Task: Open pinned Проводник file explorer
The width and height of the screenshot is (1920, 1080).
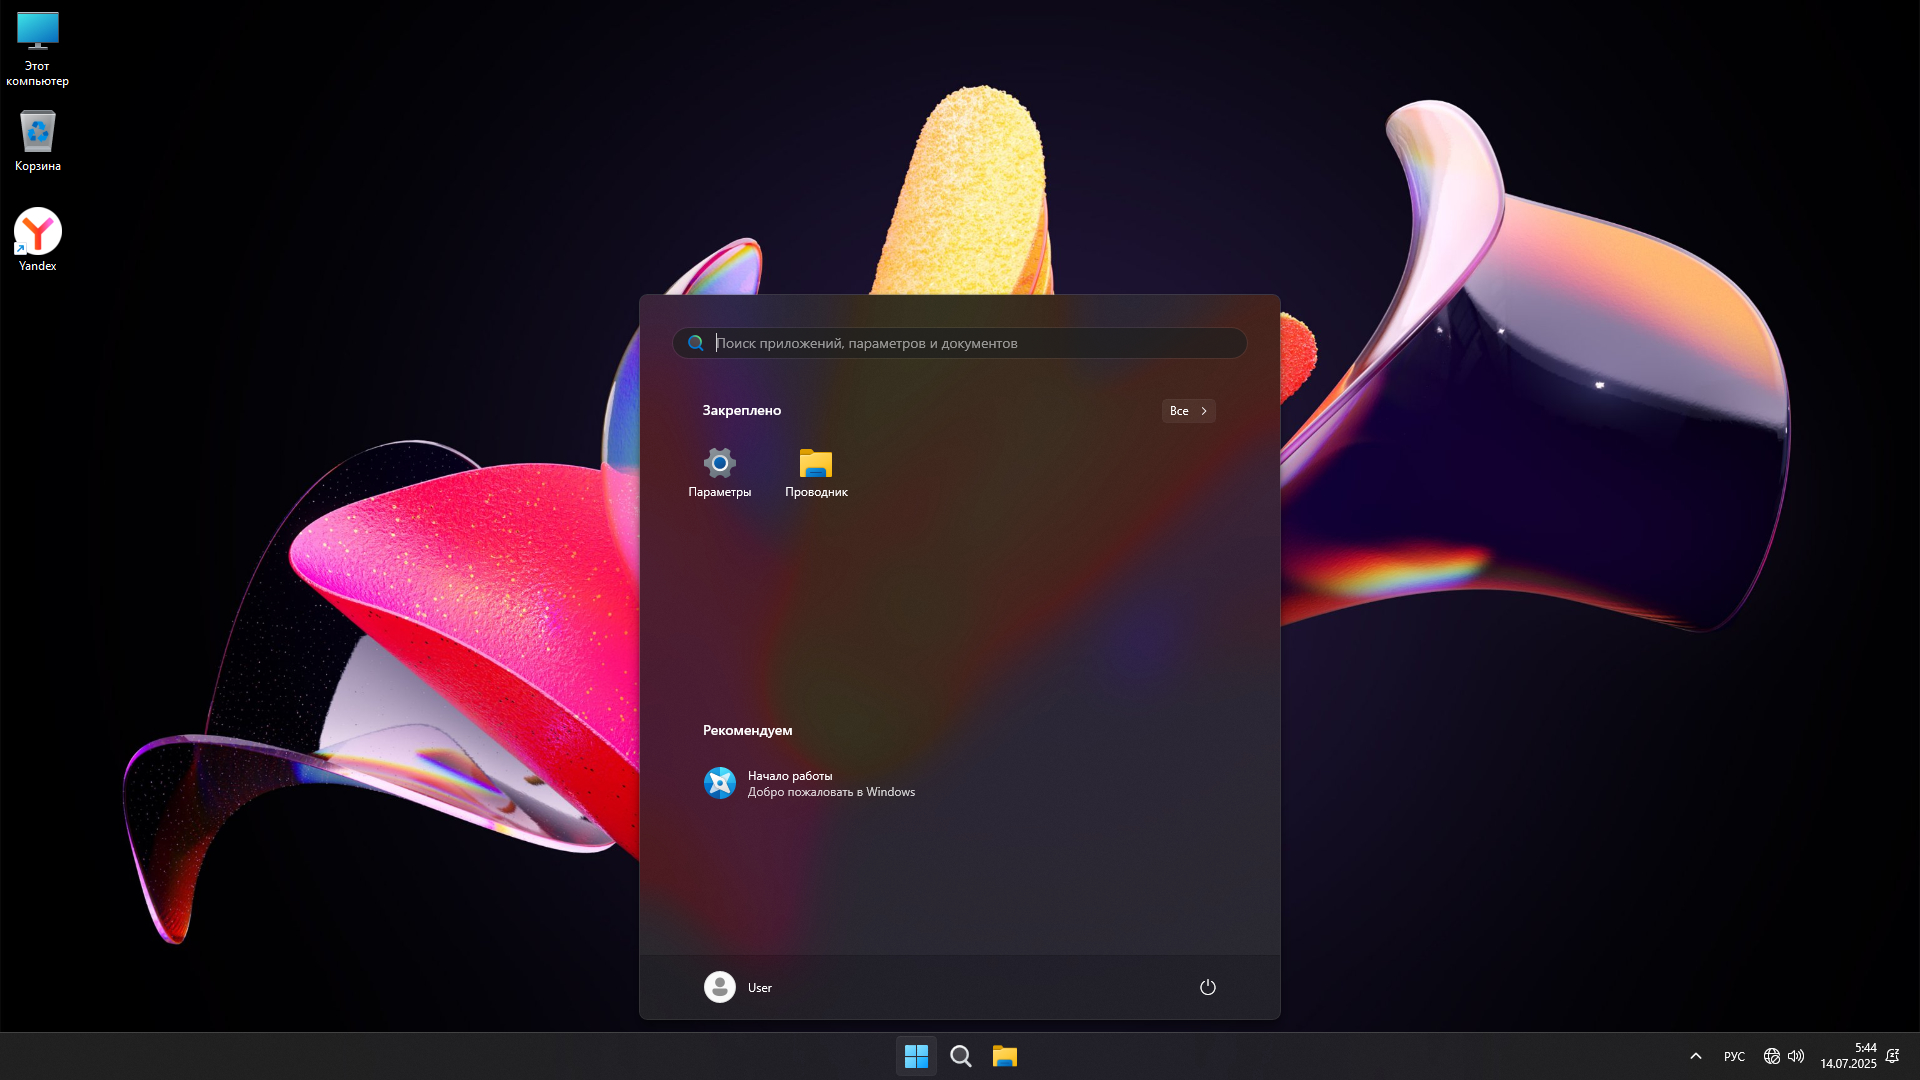Action: [x=816, y=472]
